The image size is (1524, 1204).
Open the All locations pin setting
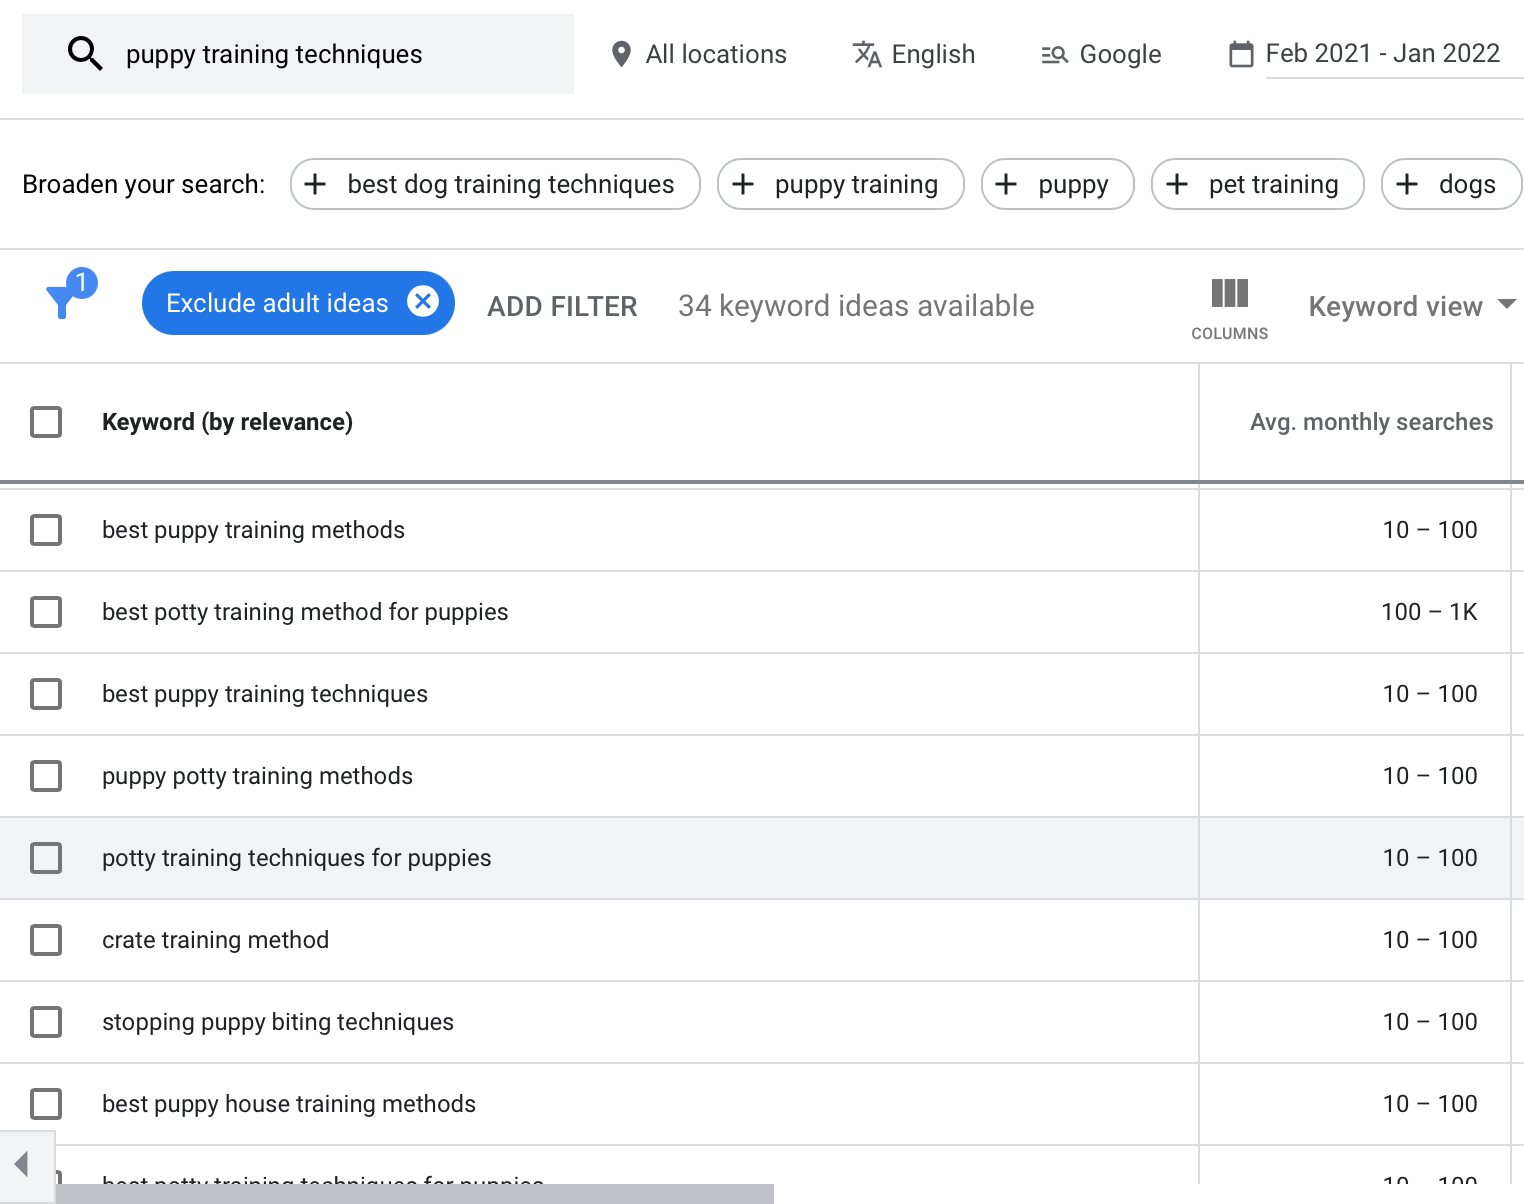(621, 54)
